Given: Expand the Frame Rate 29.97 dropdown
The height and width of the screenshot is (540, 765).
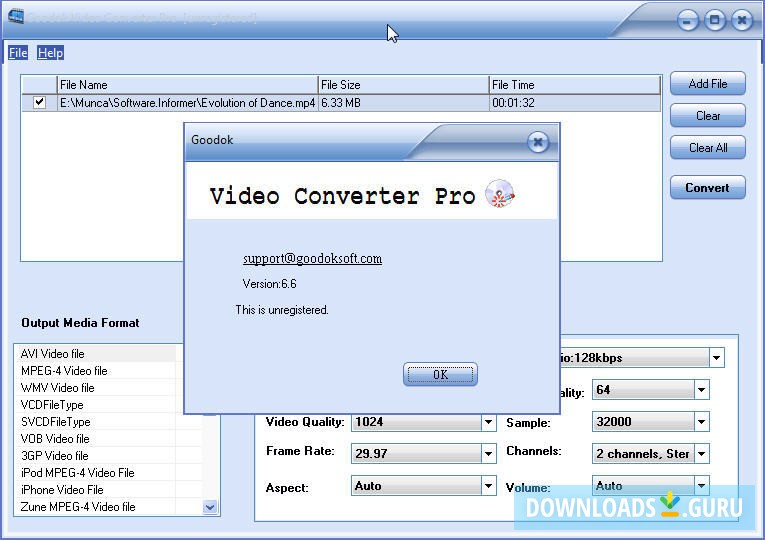Looking at the screenshot, I should (x=488, y=454).
